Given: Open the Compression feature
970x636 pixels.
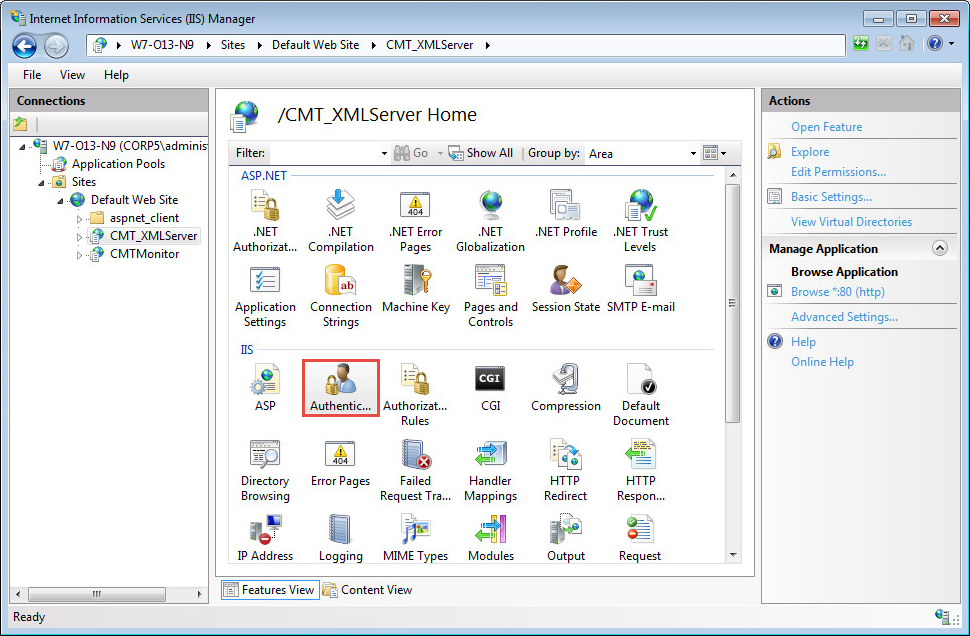Looking at the screenshot, I should pyautogui.click(x=565, y=388).
